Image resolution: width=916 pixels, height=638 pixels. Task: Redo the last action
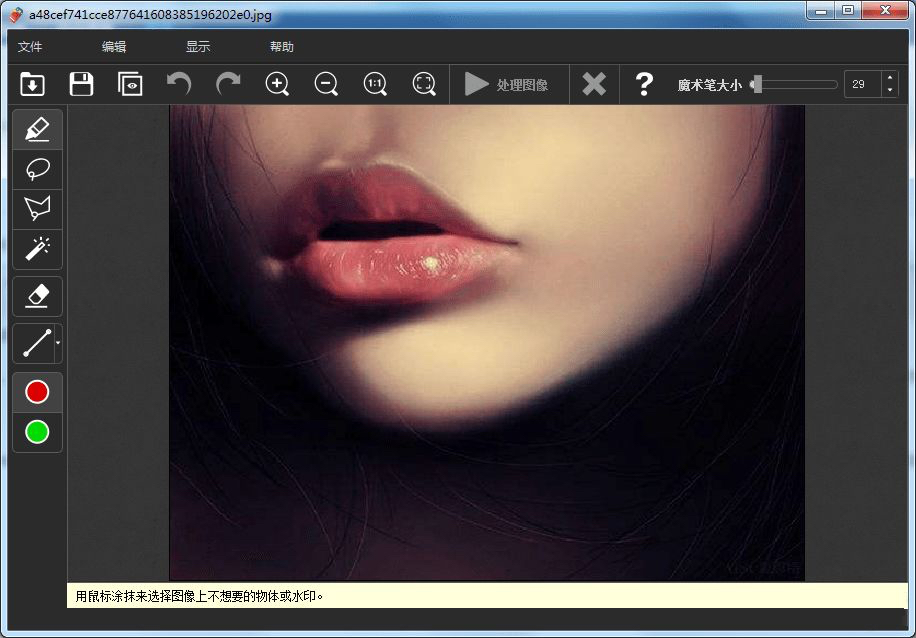tap(228, 84)
